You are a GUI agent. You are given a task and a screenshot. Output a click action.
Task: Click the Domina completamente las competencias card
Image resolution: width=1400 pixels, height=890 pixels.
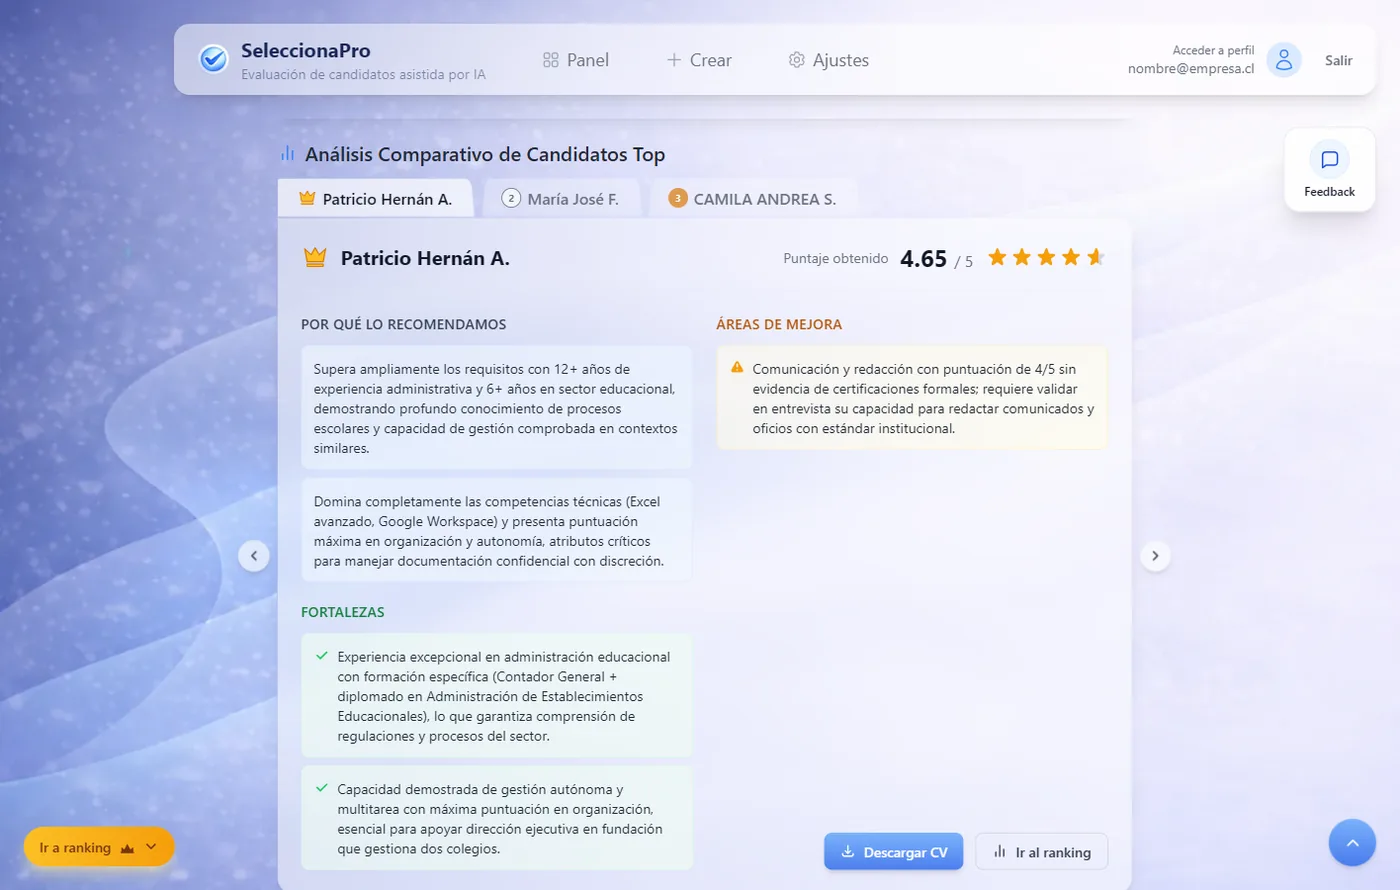[x=497, y=531]
